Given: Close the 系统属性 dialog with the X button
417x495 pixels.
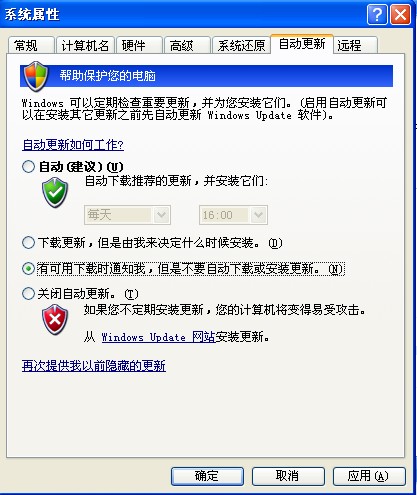Looking at the screenshot, I should [400, 15].
